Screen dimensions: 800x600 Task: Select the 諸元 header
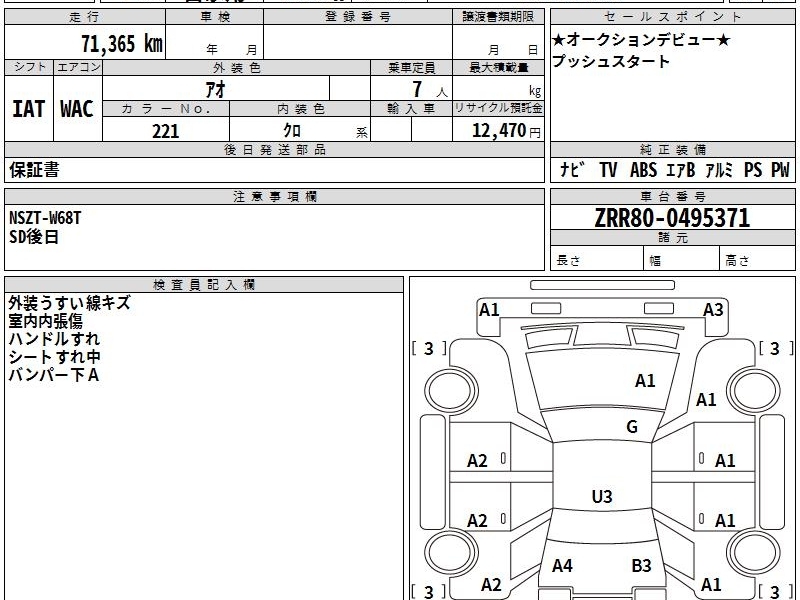pyautogui.click(x=672, y=238)
